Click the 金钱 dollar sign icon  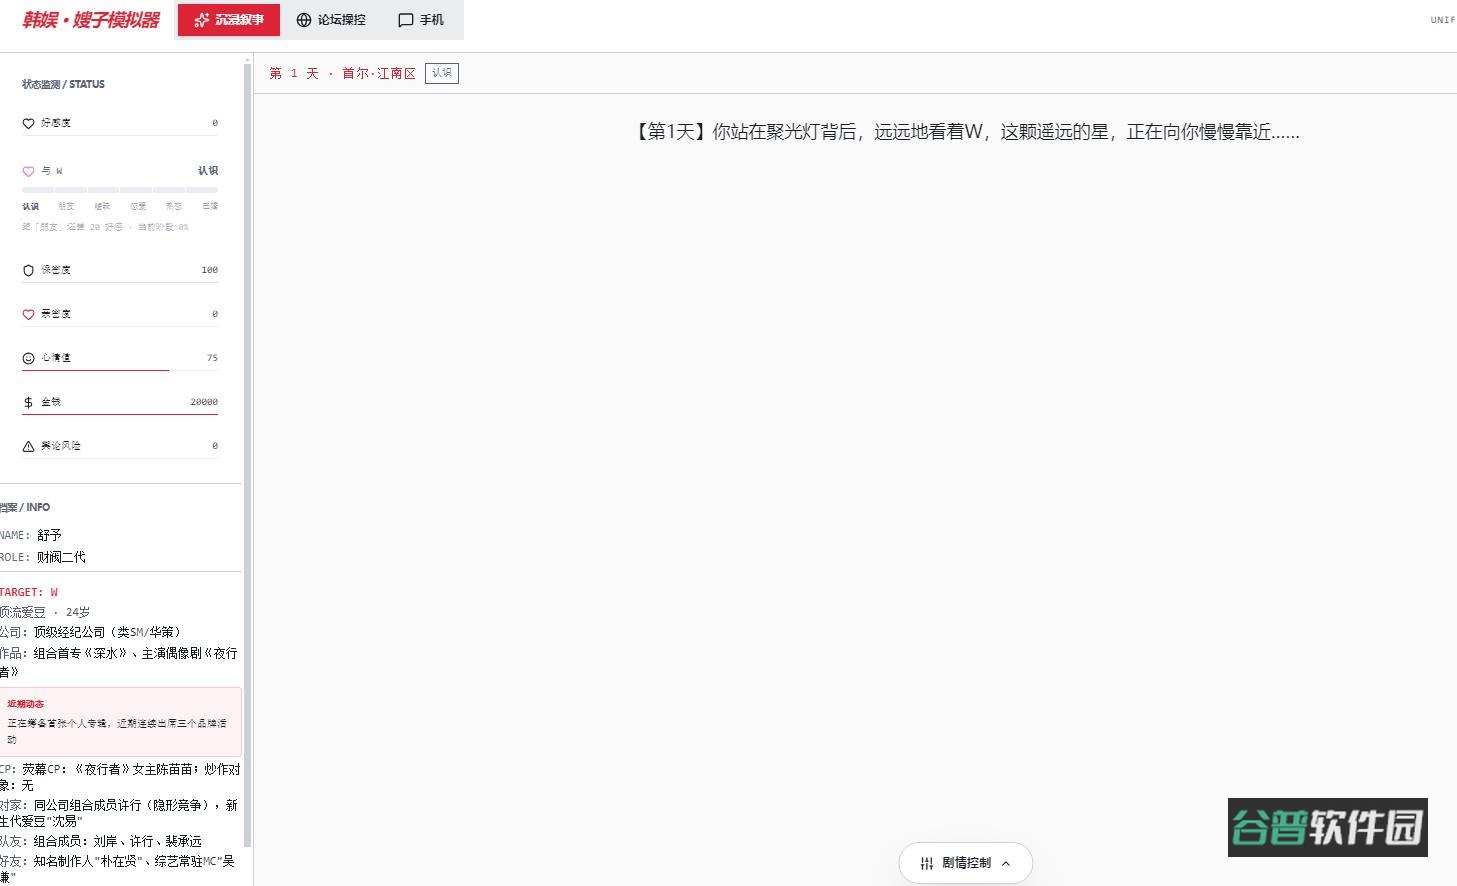pyautogui.click(x=28, y=402)
